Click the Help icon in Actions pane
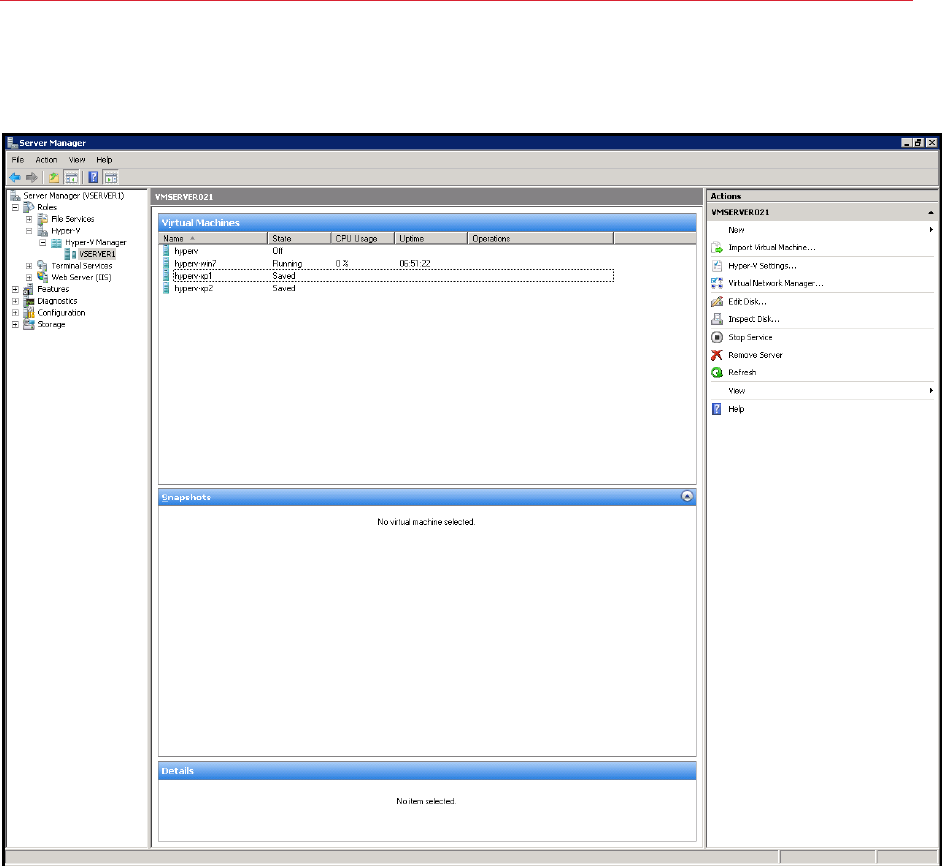Viewport: 942px width, 866px height. pyautogui.click(x=717, y=409)
